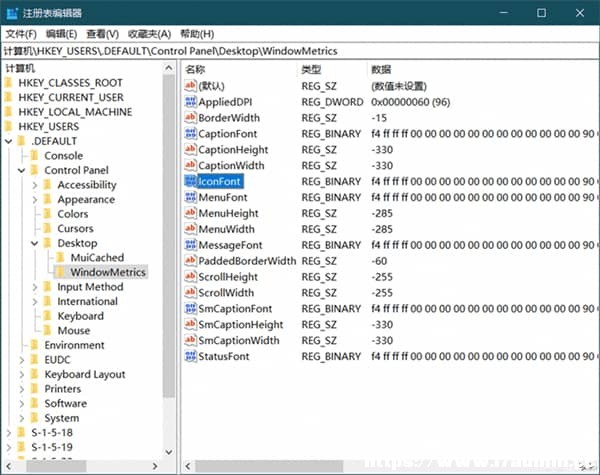Click the MenuWidth string value icon

[191, 229]
